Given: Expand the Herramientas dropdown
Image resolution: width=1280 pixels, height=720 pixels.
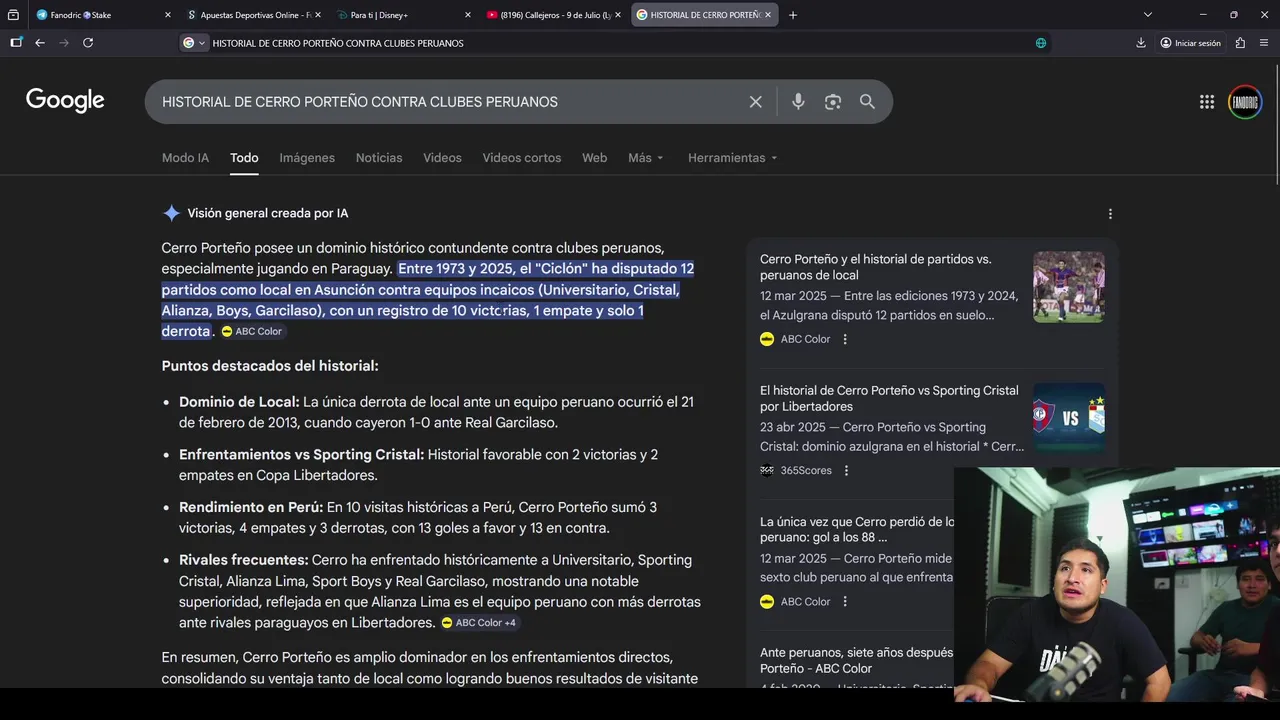Looking at the screenshot, I should coord(733,158).
